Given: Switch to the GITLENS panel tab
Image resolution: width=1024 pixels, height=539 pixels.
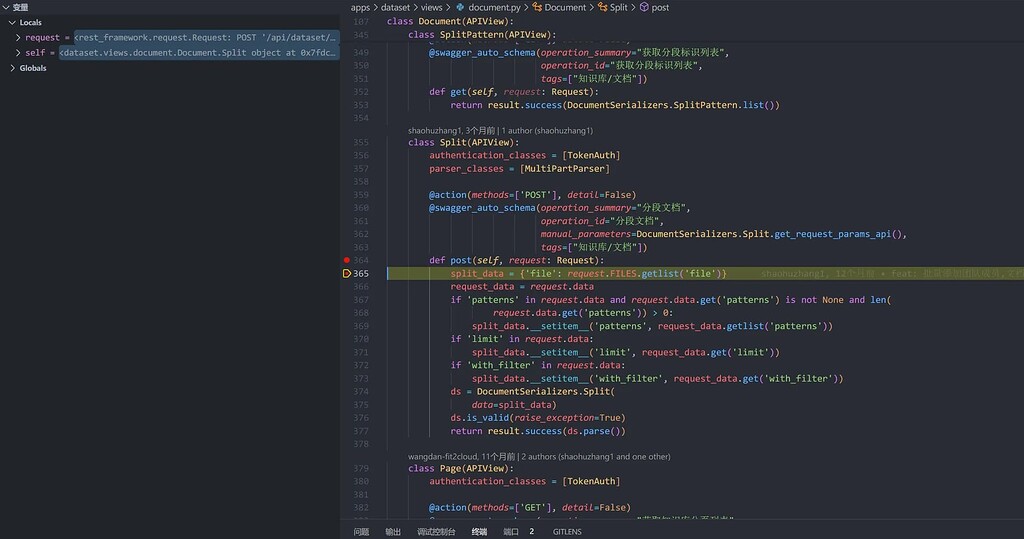Looking at the screenshot, I should [565, 531].
